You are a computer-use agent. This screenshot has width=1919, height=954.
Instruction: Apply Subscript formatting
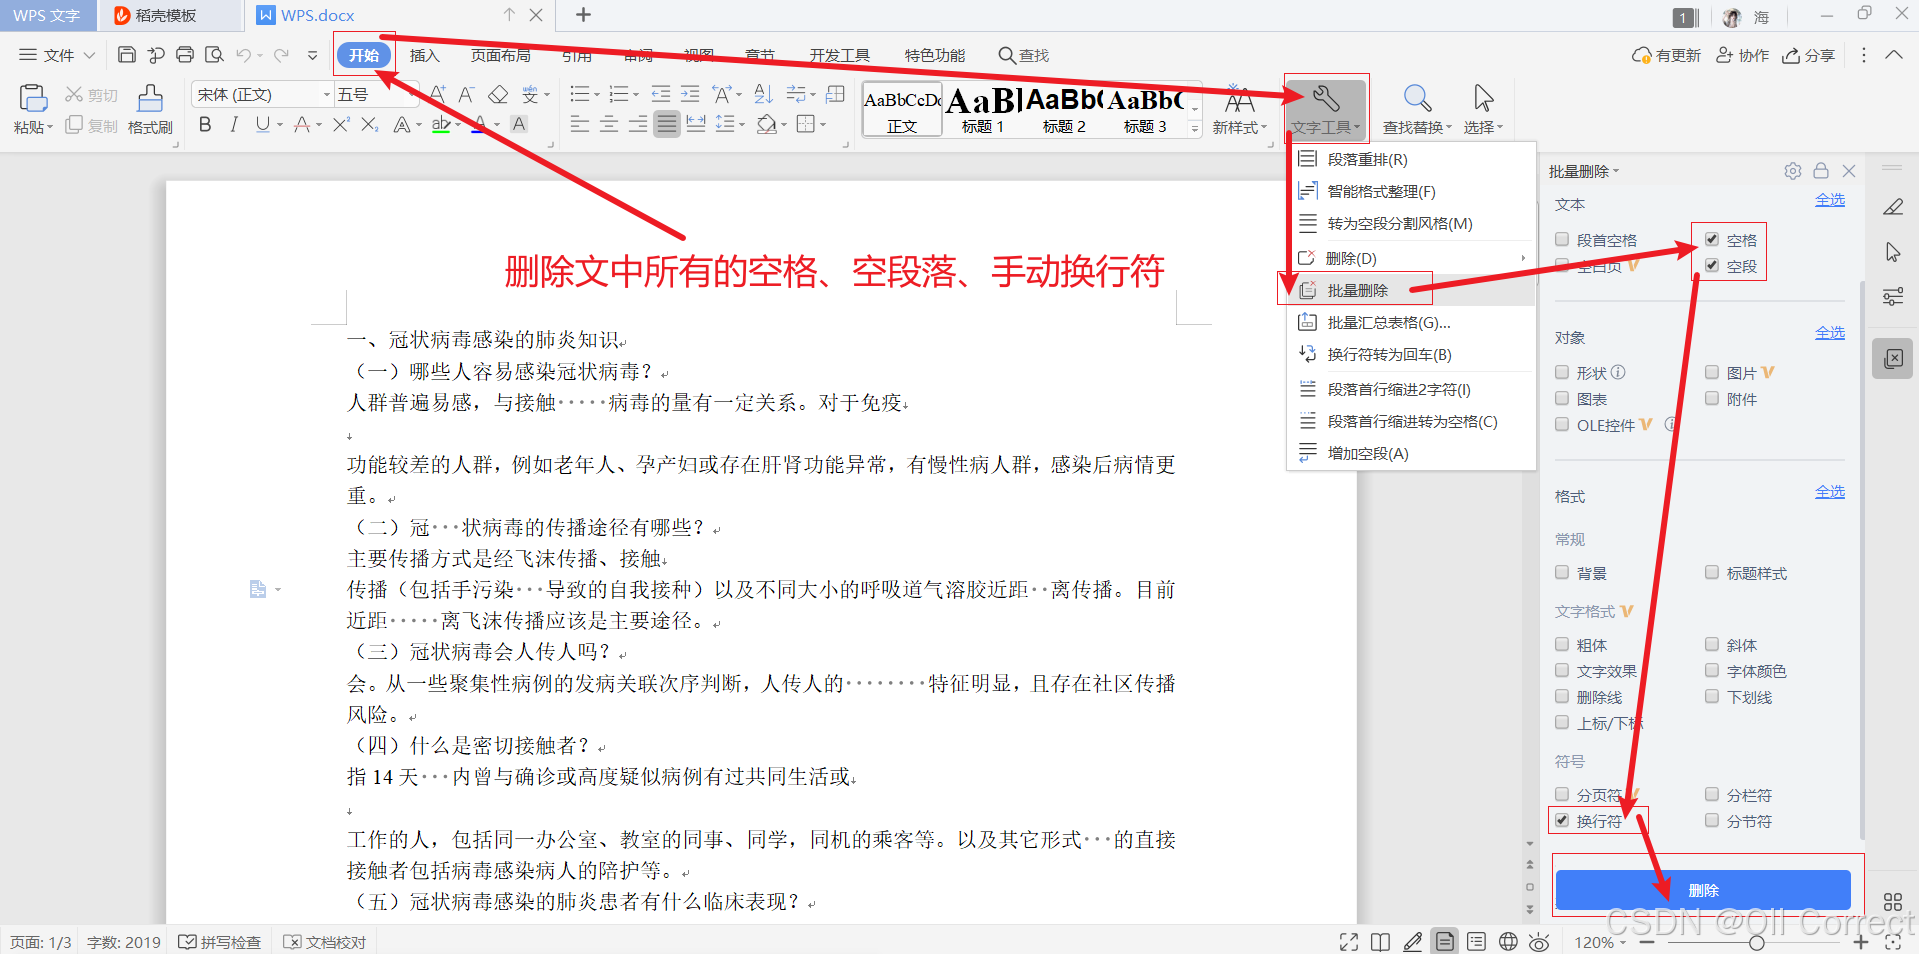(x=369, y=124)
